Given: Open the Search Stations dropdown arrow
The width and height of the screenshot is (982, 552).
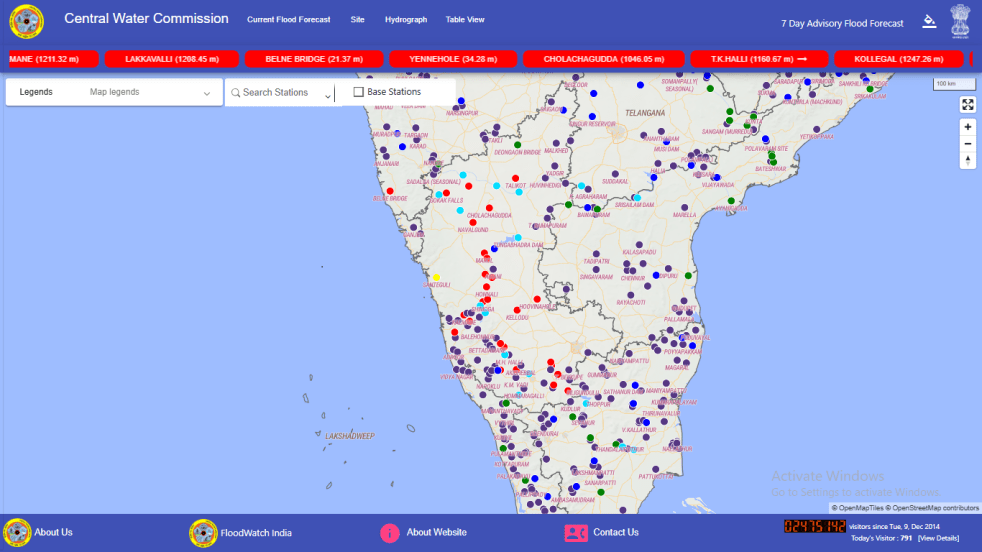Looking at the screenshot, I should (x=328, y=94).
